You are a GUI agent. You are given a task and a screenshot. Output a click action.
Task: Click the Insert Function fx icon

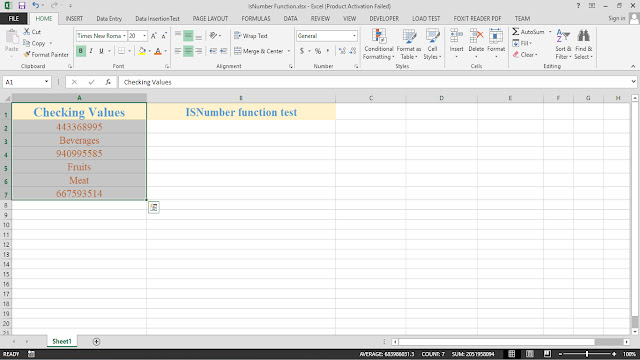pyautogui.click(x=108, y=82)
